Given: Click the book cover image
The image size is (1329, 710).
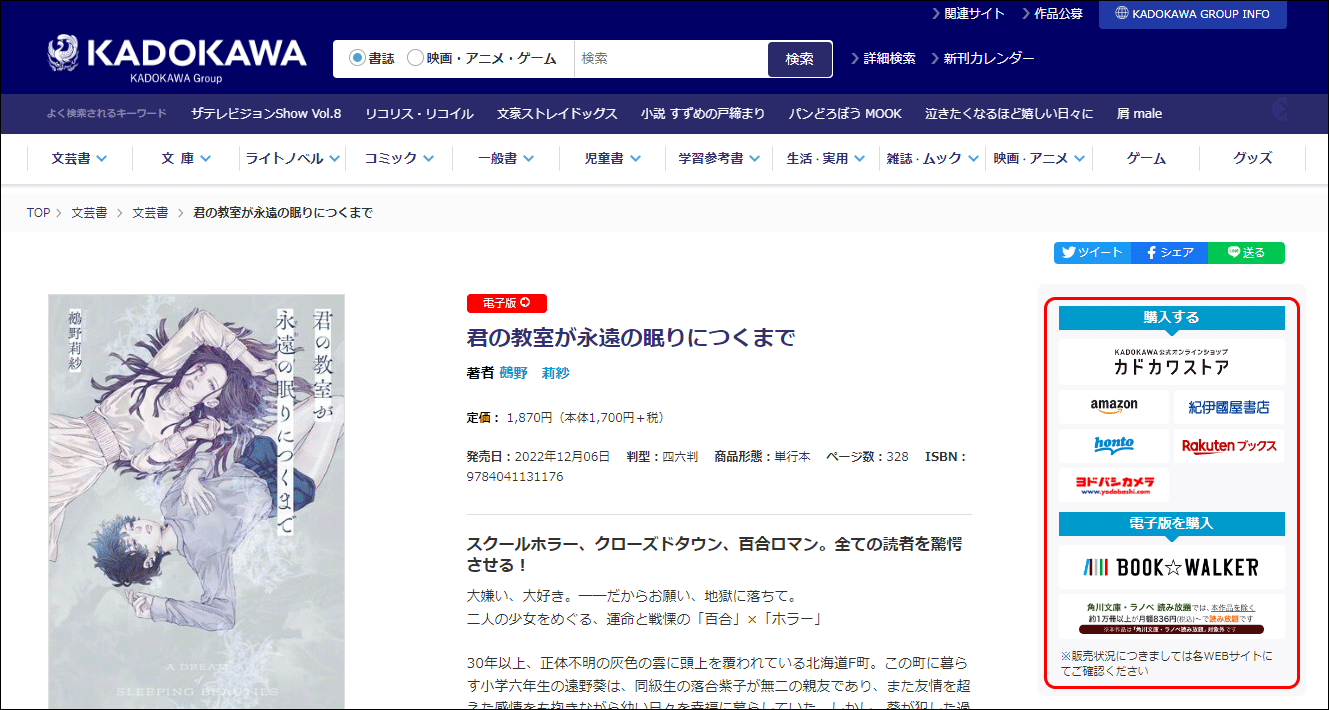Looking at the screenshot, I should click(196, 501).
